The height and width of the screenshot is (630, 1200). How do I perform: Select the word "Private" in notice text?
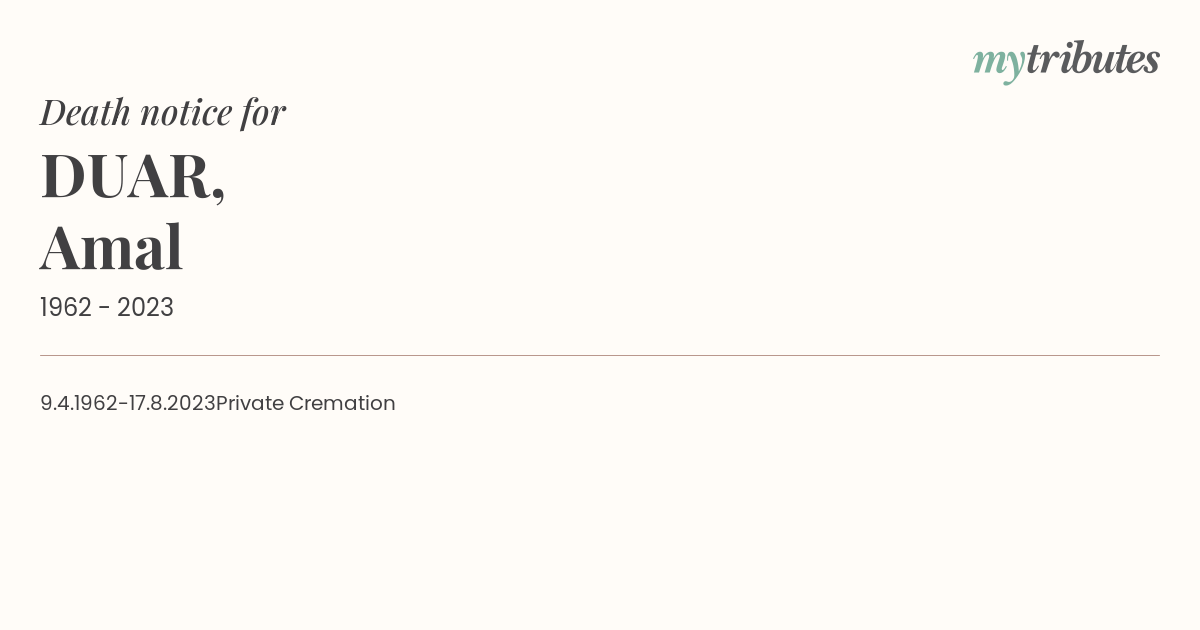(250, 403)
